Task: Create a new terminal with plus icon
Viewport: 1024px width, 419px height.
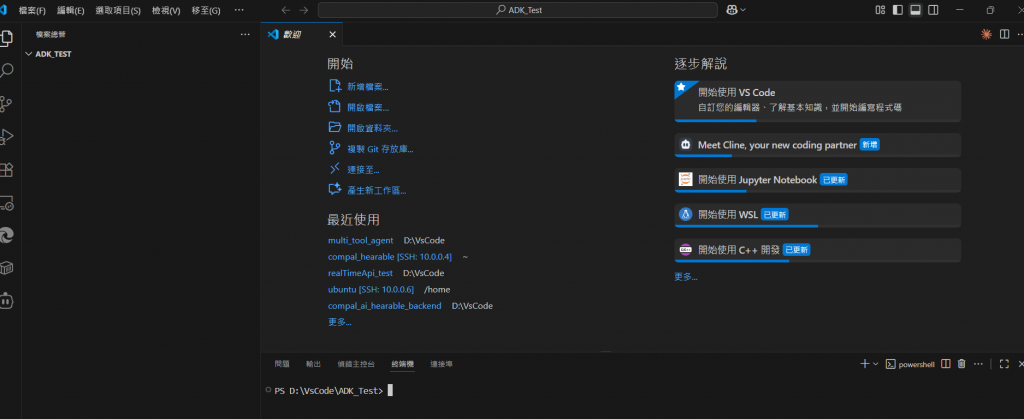Action: (865, 364)
